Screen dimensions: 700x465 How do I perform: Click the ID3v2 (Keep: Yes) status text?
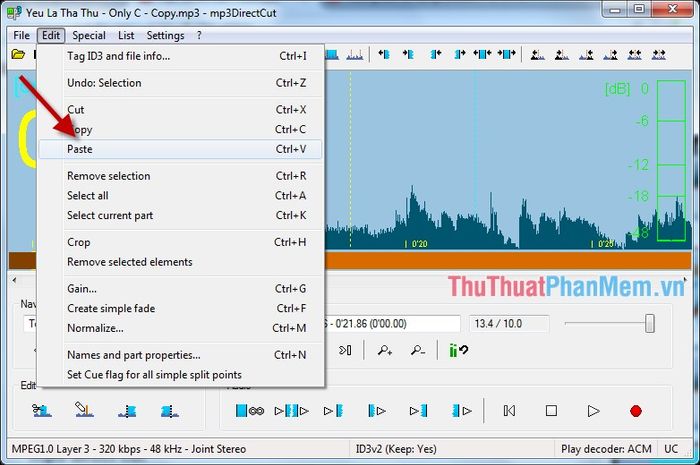coord(396,449)
